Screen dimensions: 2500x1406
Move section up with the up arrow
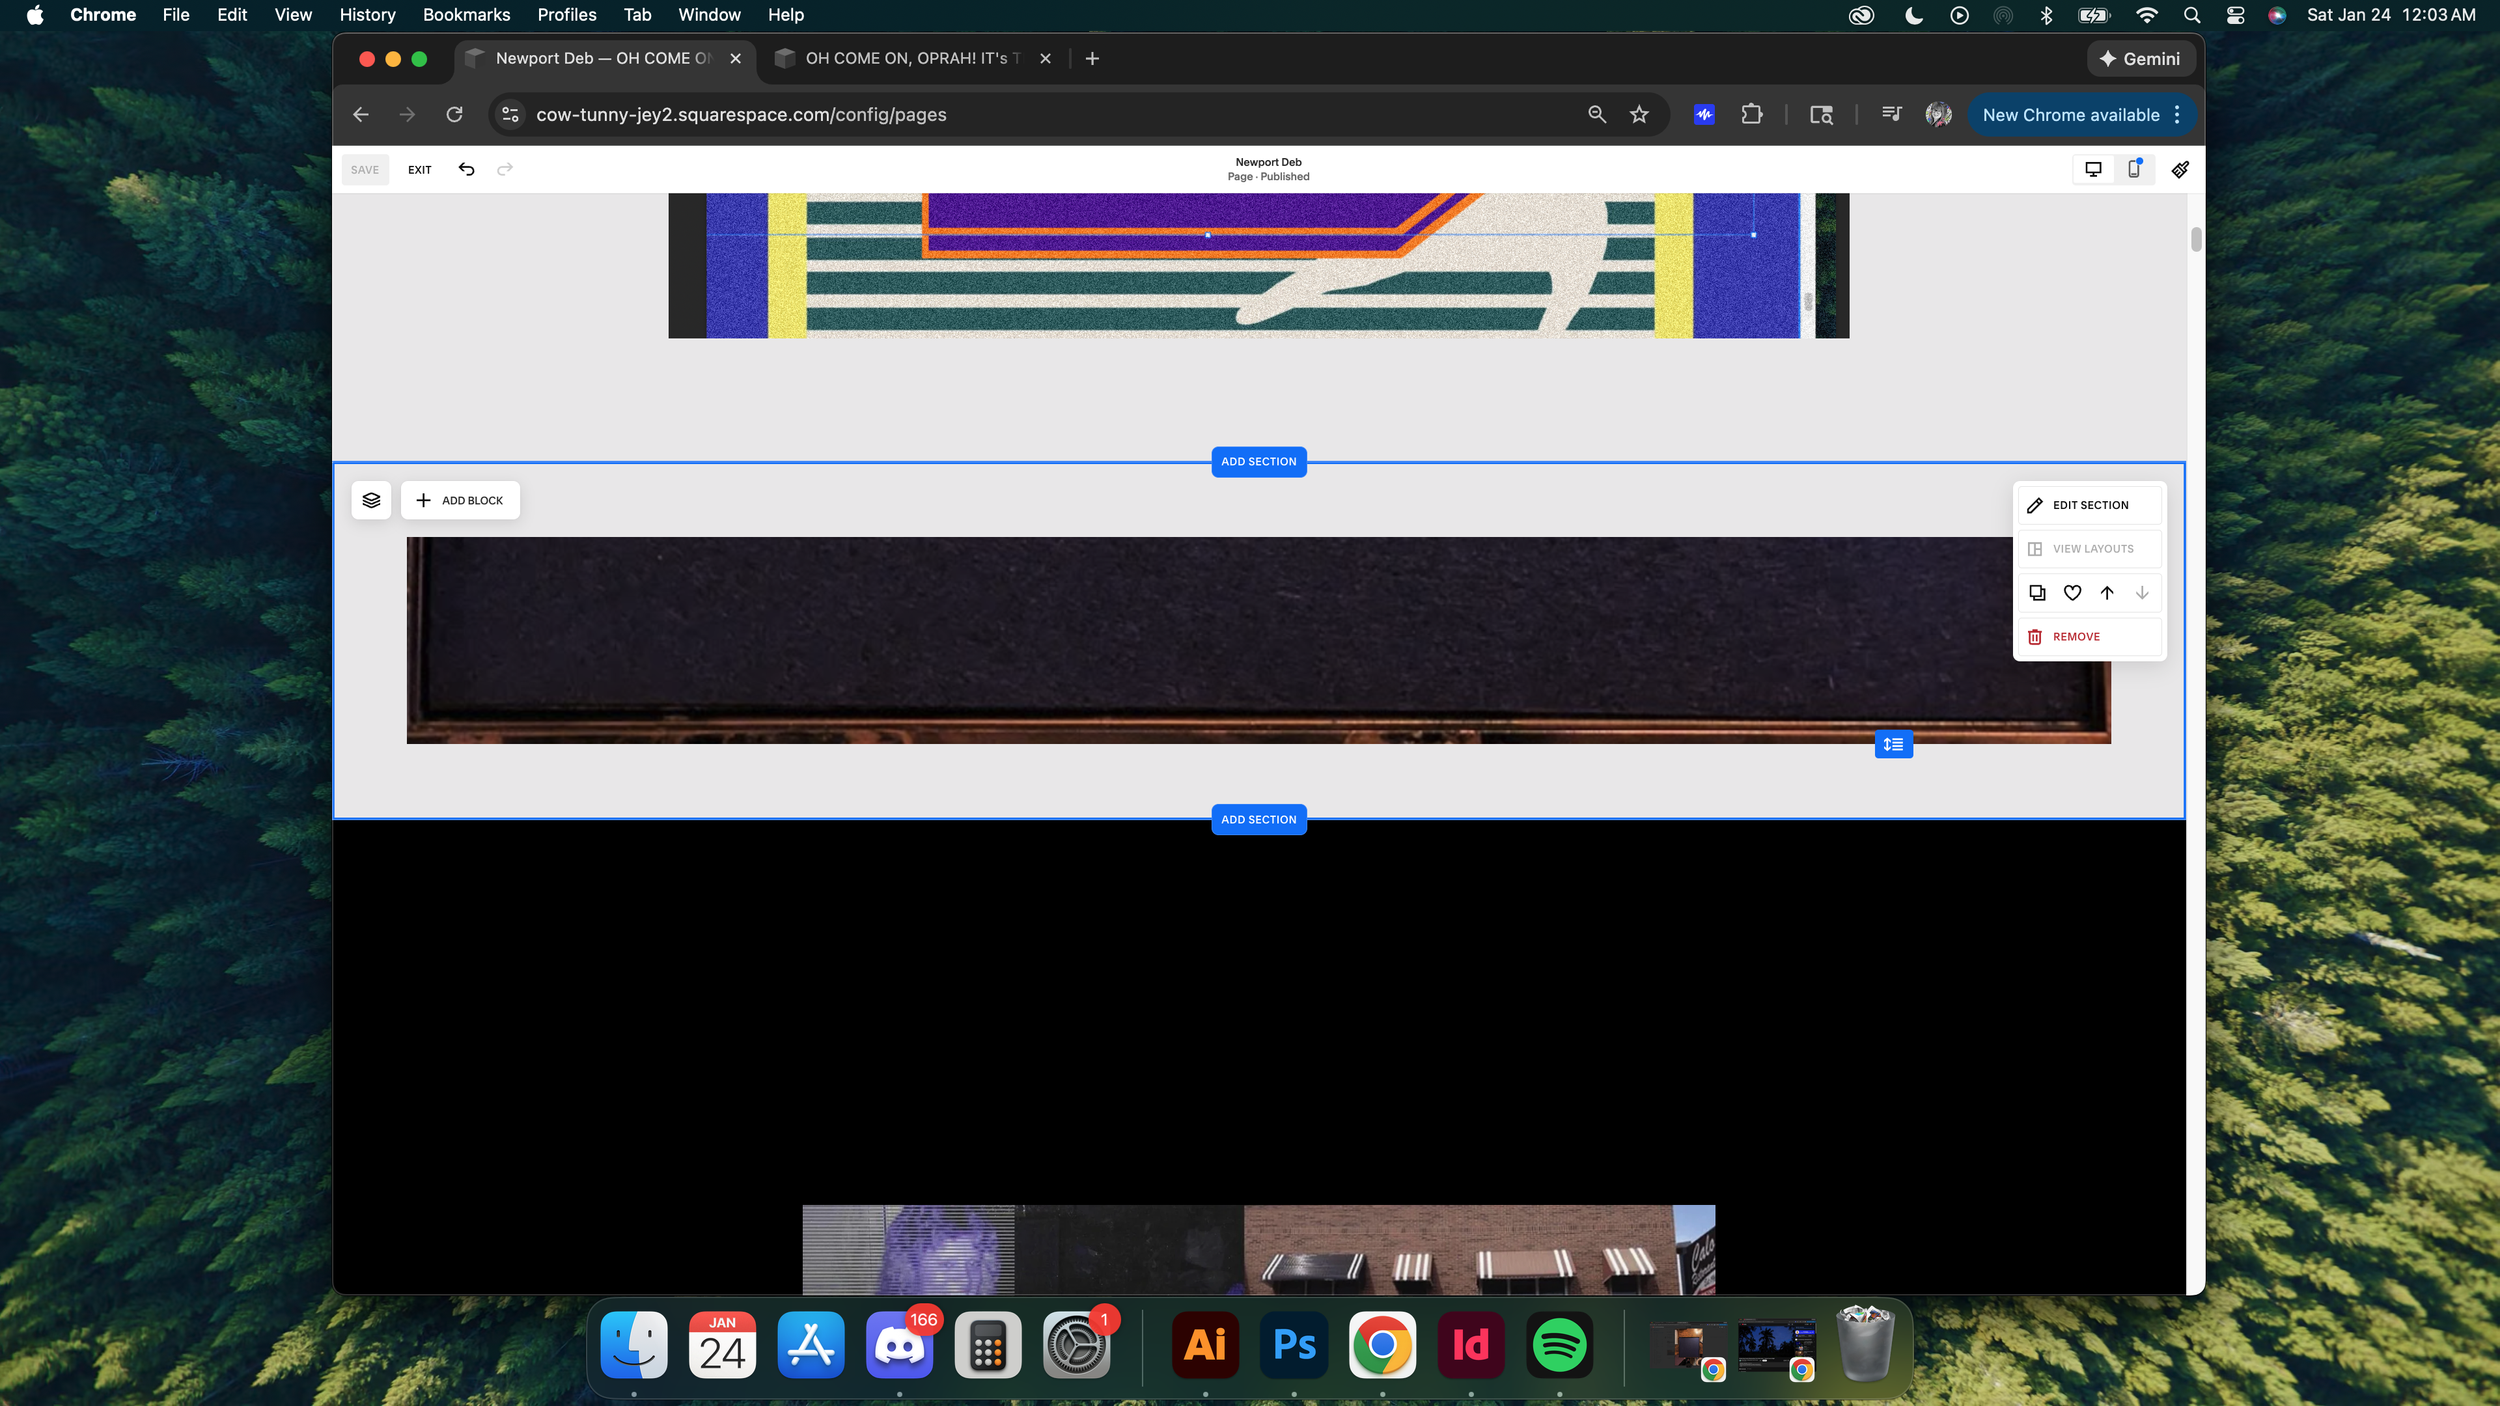coord(2107,593)
